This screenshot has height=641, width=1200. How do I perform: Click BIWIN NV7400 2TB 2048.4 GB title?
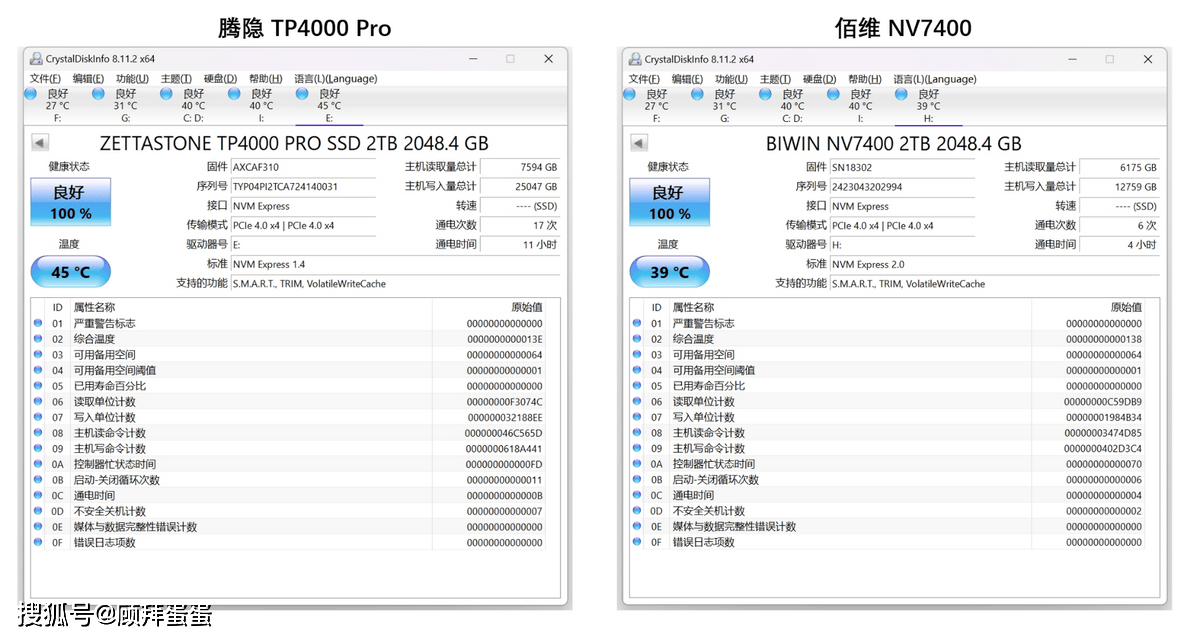point(894,143)
